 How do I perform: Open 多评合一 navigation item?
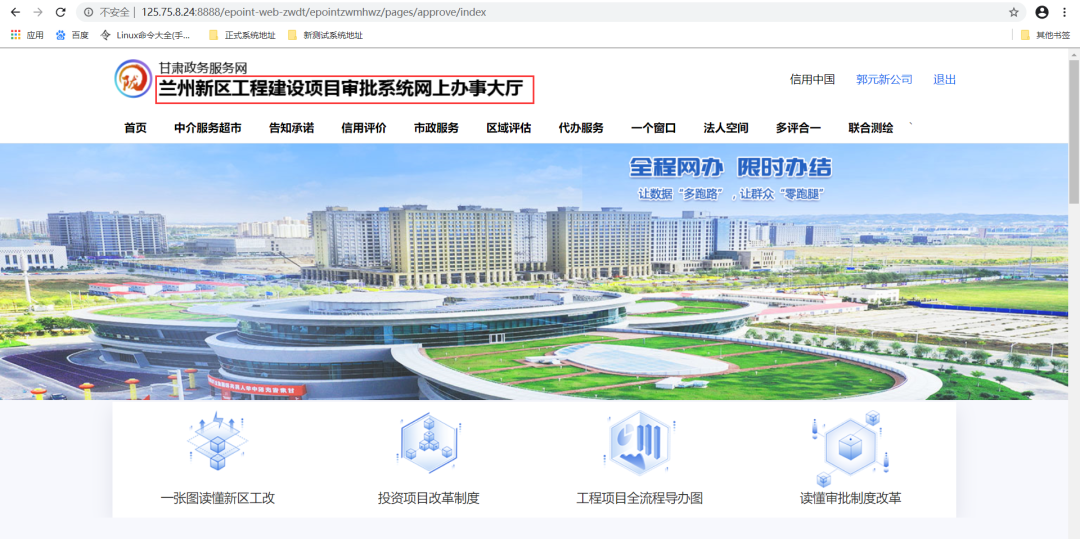[x=798, y=128]
